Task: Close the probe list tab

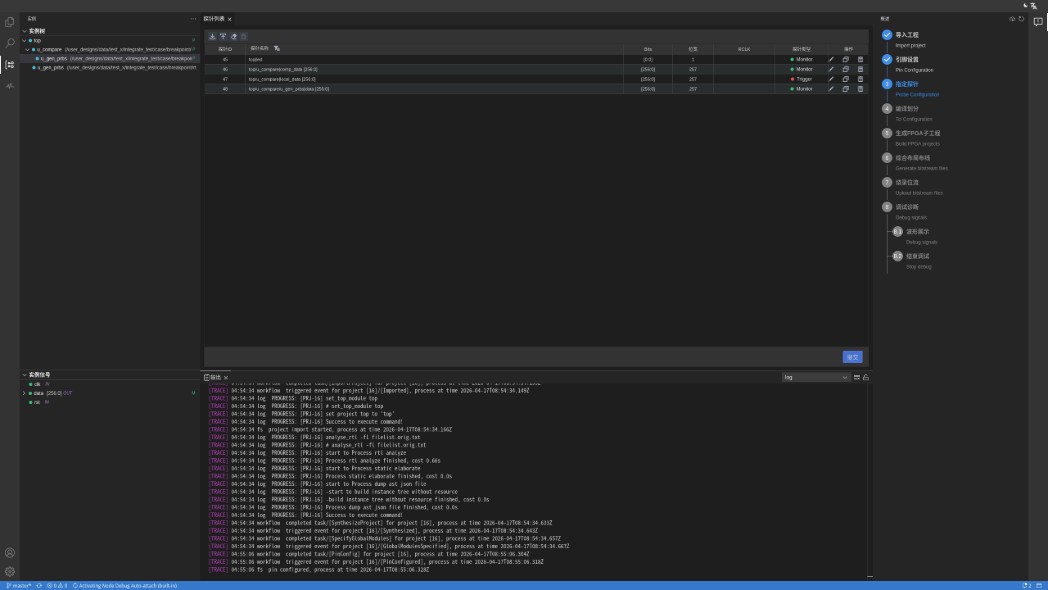Action: (229, 19)
